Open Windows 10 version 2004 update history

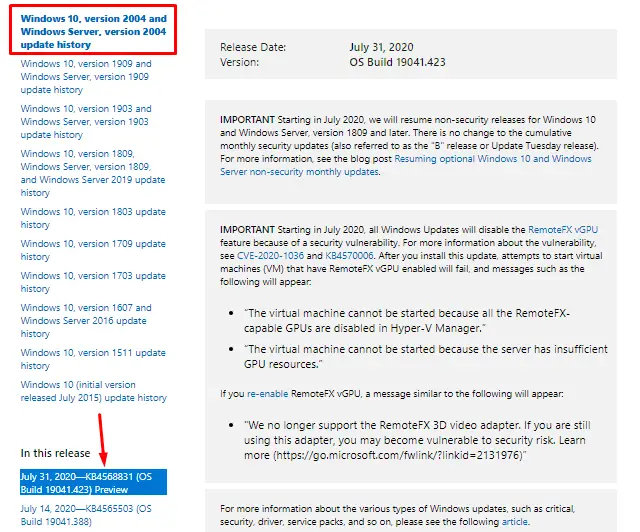(94, 31)
